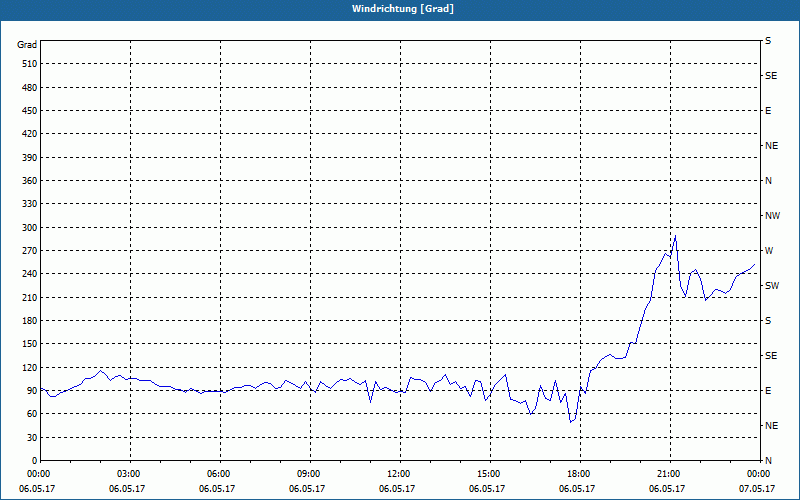Click the 210 value on left axis
This screenshot has width=800, height=500.
tap(30, 297)
